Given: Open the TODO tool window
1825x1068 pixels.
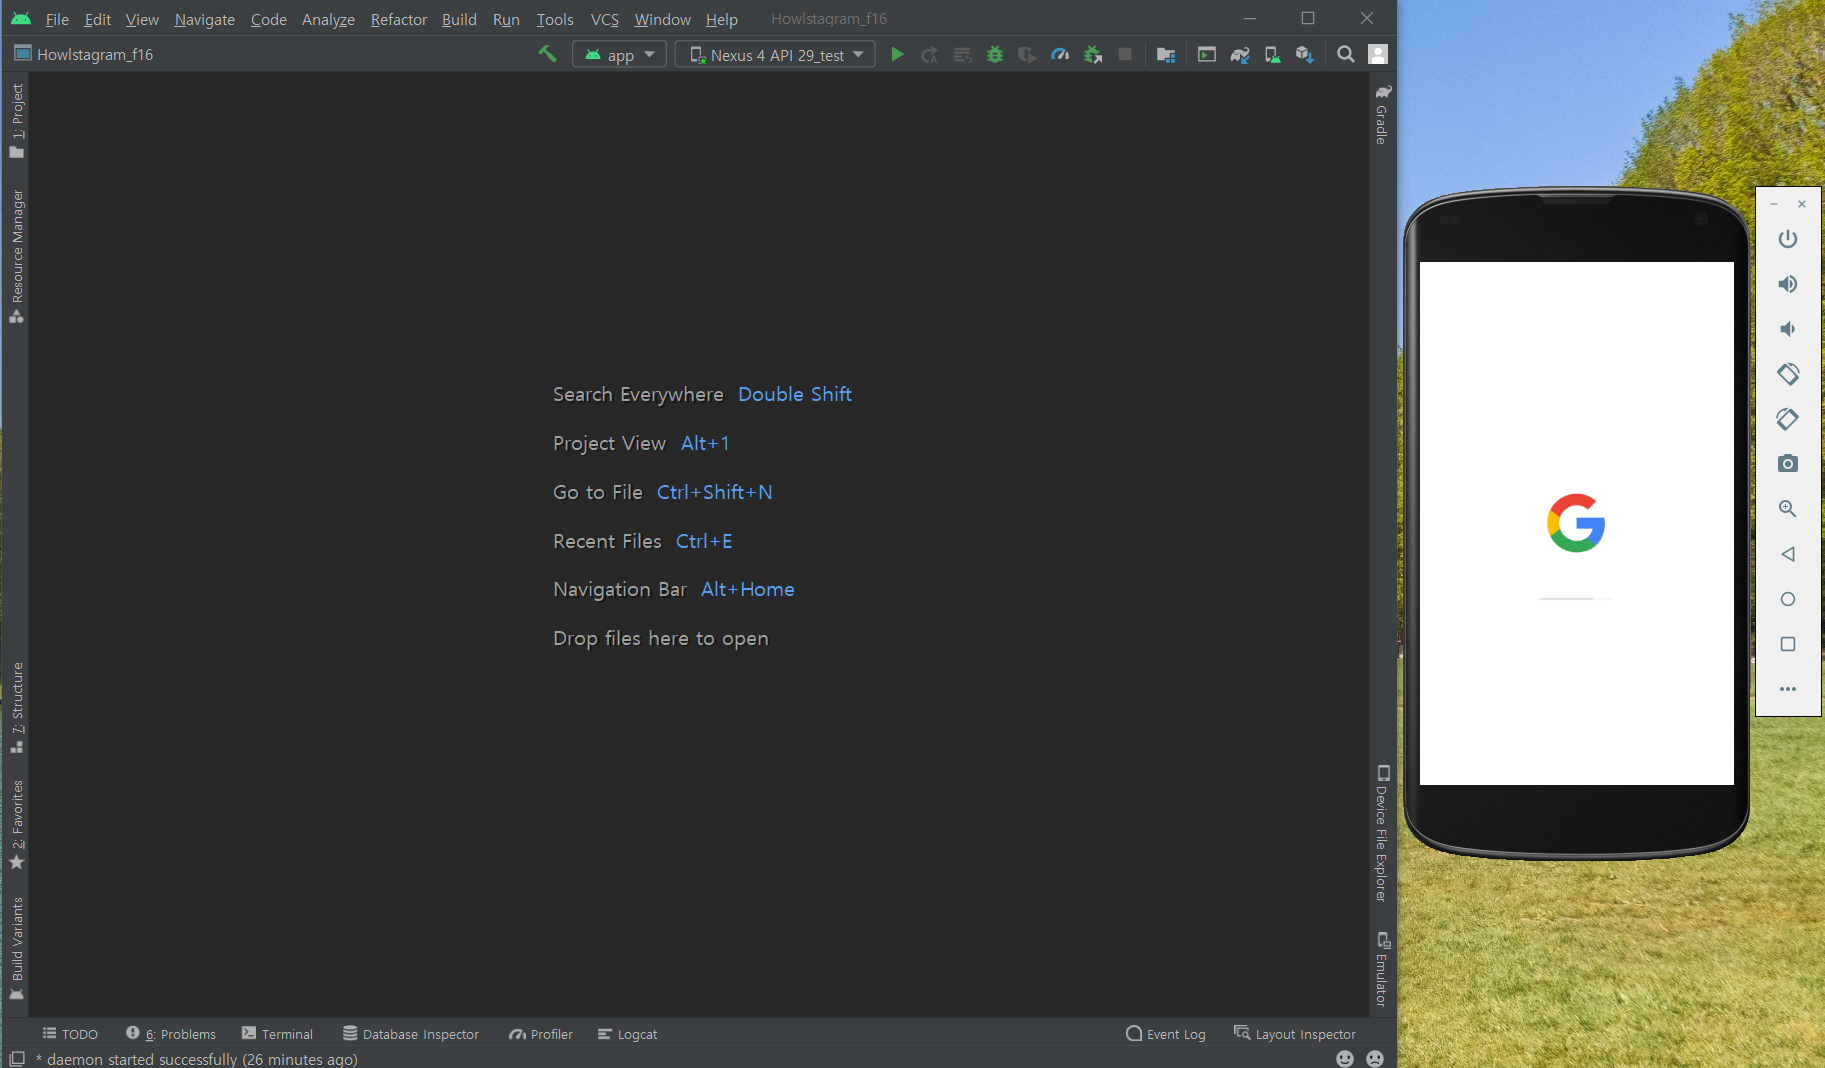Looking at the screenshot, I should pos(70,1034).
